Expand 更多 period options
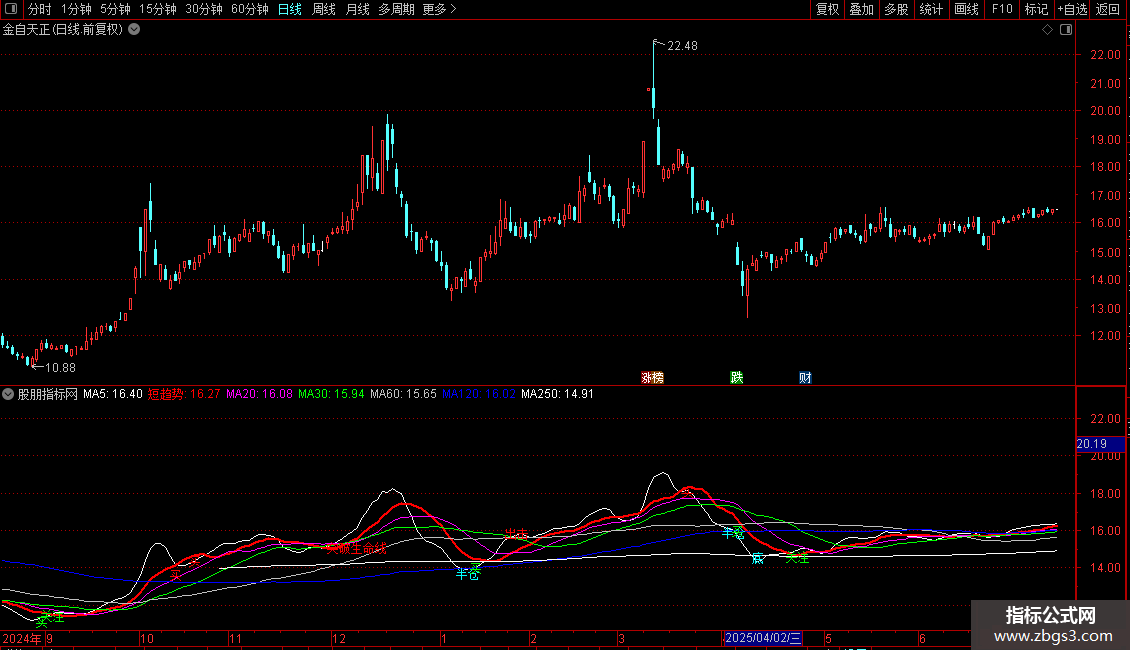This screenshot has height=650, width=1130. 439,9
